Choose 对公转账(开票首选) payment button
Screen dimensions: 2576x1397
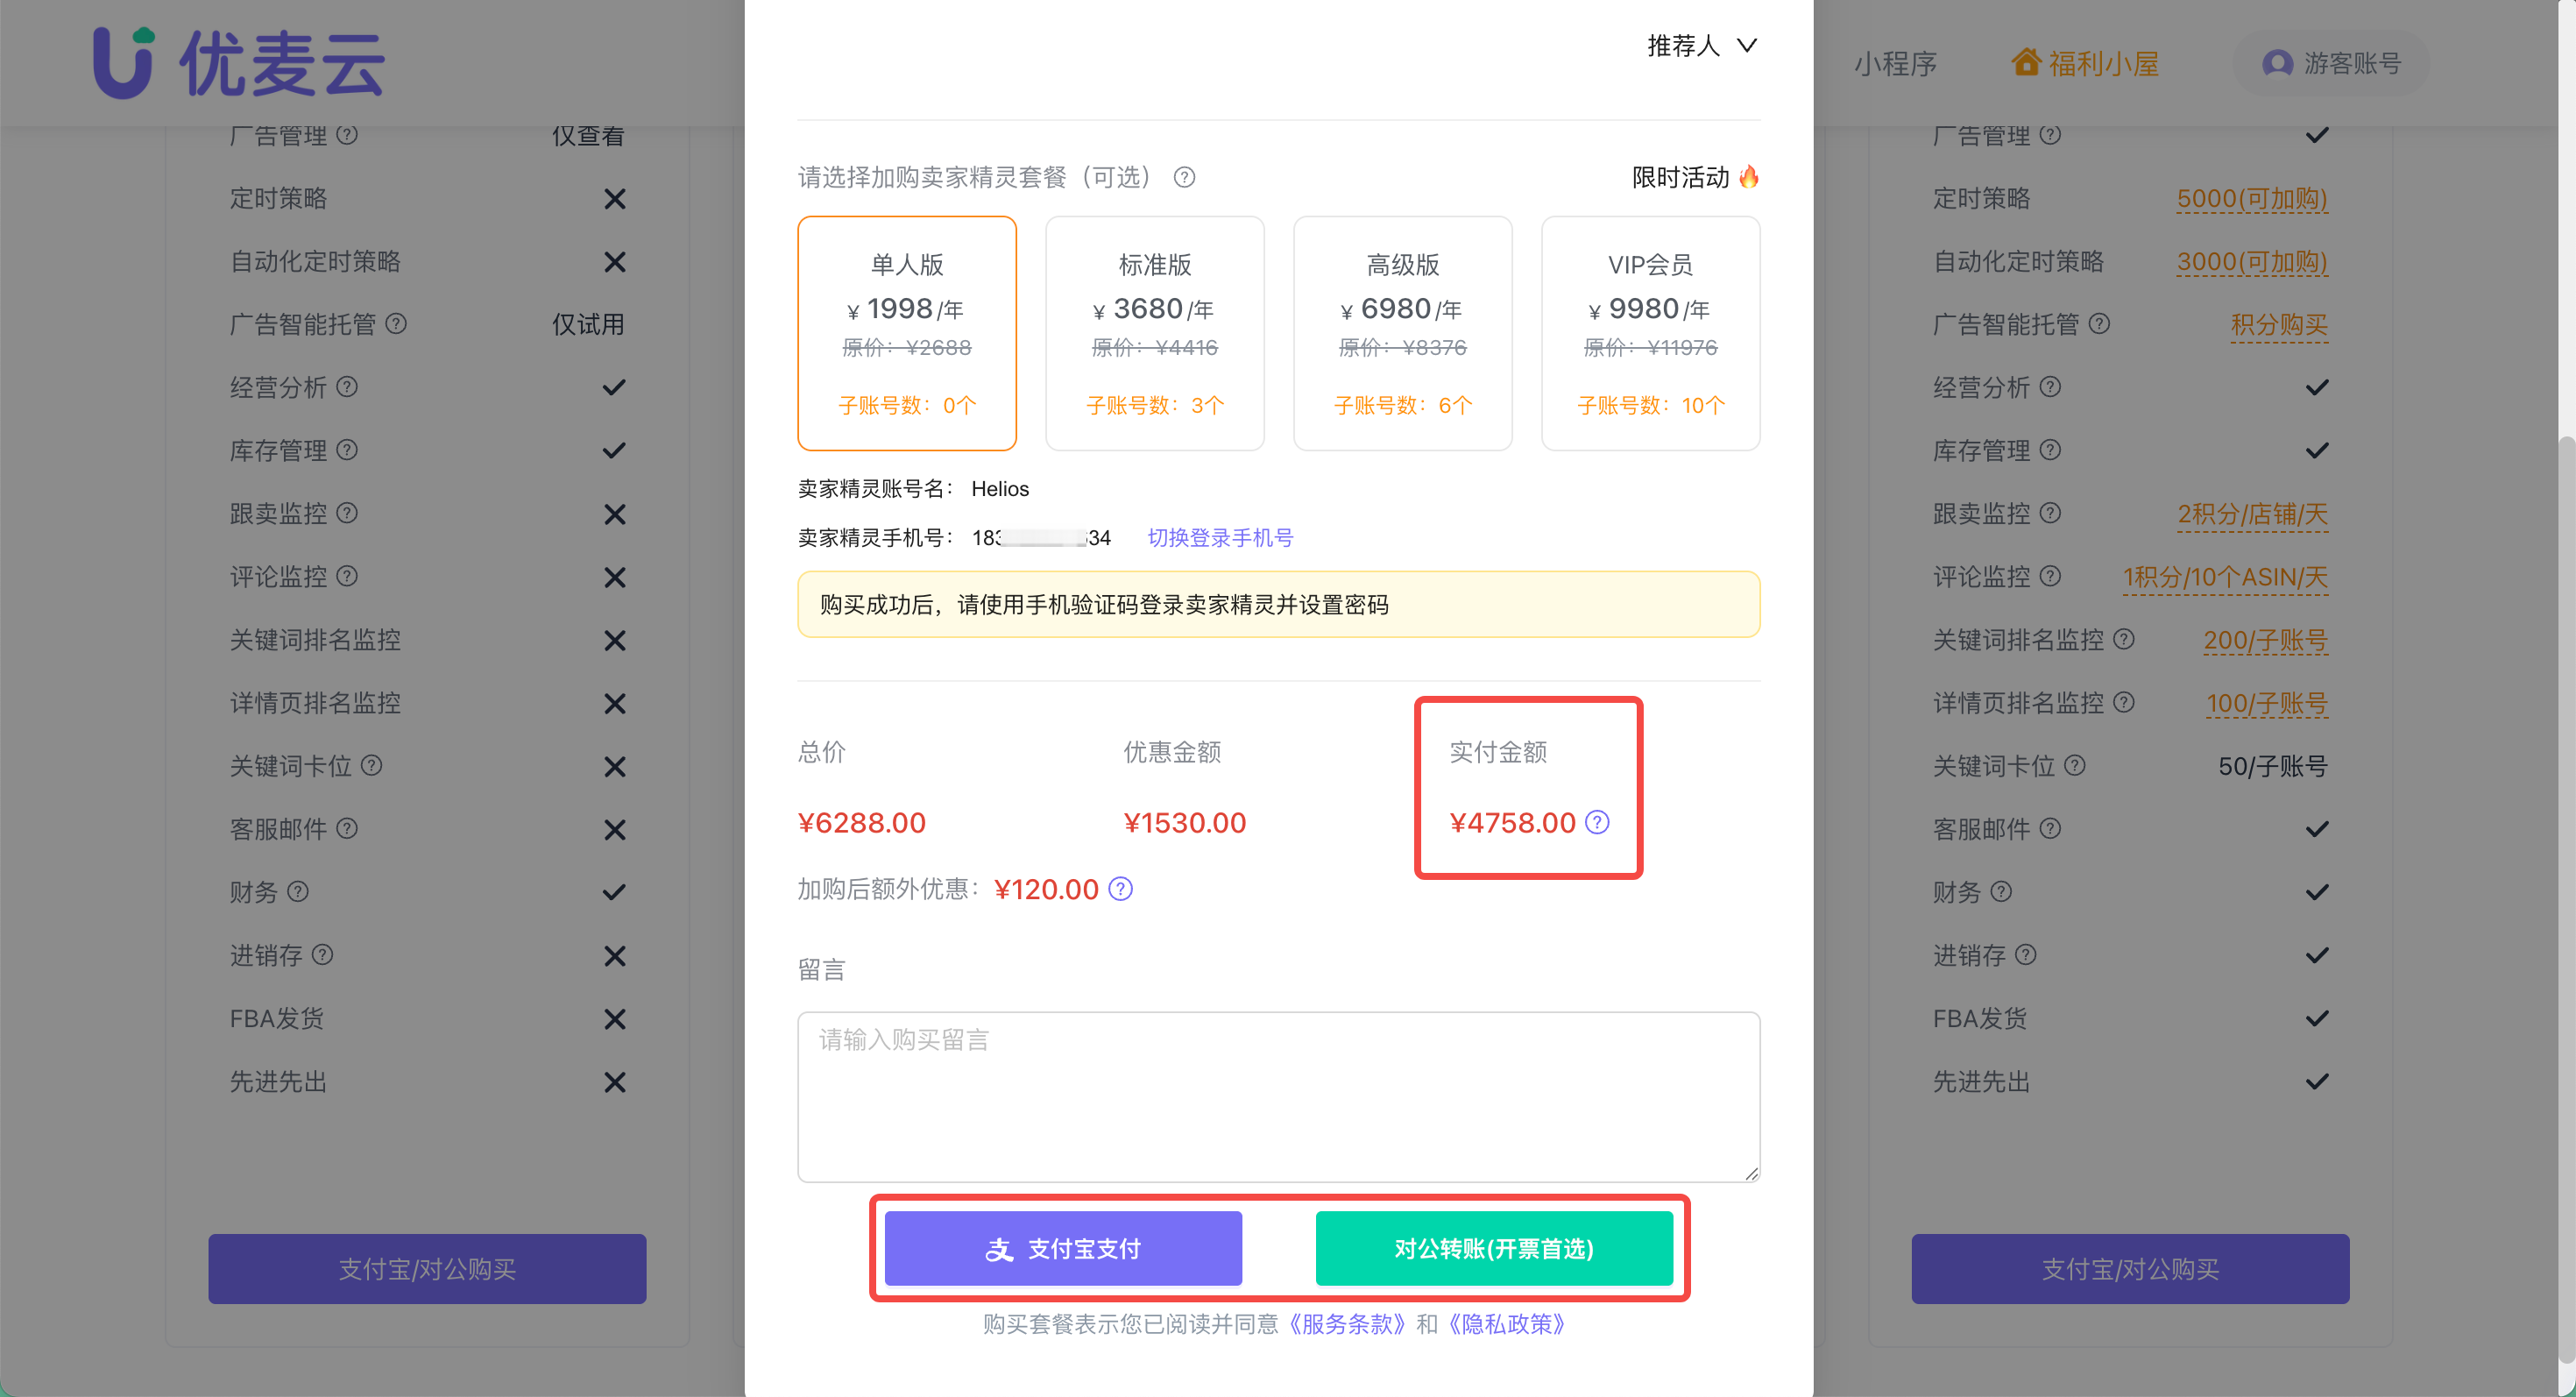[1494, 1248]
